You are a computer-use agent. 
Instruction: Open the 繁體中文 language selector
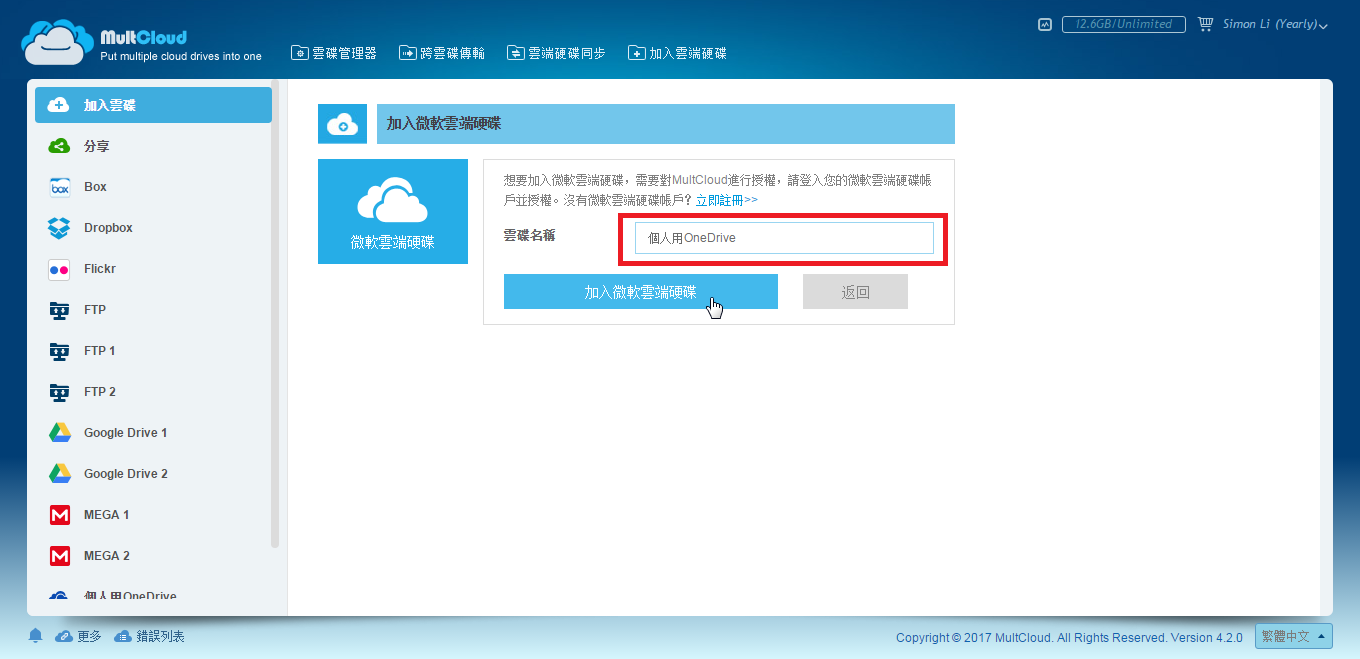1293,636
